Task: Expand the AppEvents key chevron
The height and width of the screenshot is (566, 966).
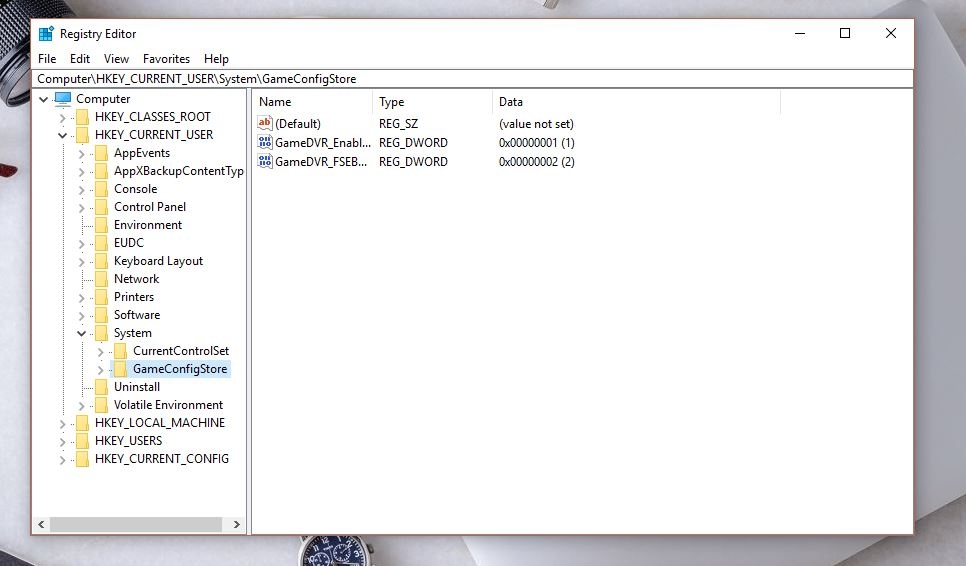Action: tap(81, 154)
